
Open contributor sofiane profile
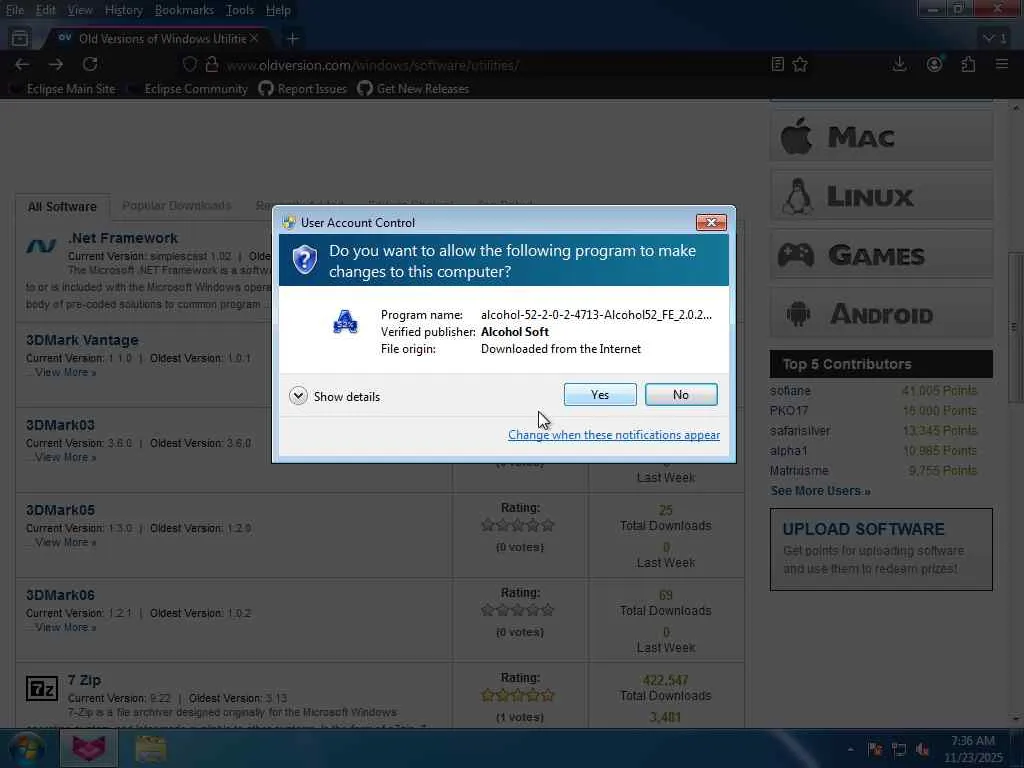click(790, 391)
